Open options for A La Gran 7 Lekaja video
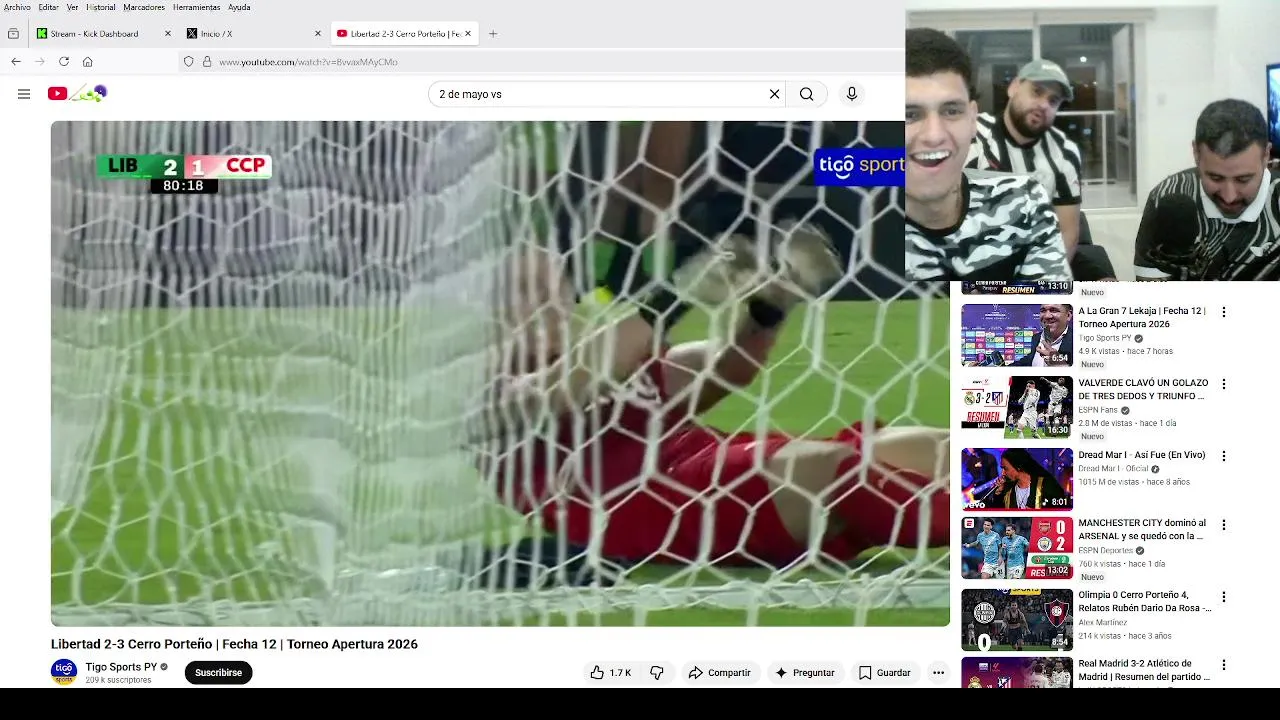 (1223, 312)
